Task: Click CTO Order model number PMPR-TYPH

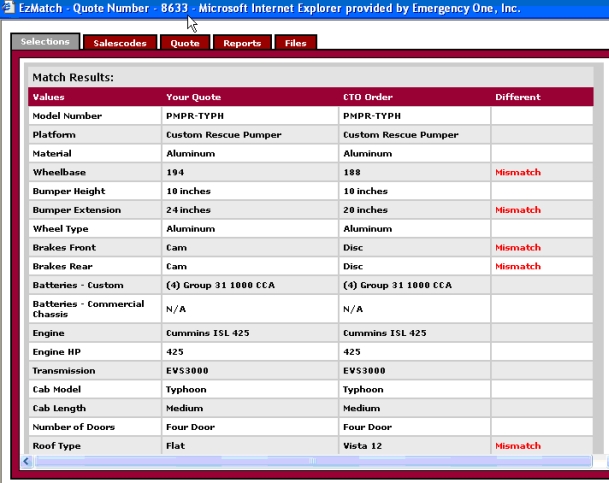Action: (x=372, y=116)
